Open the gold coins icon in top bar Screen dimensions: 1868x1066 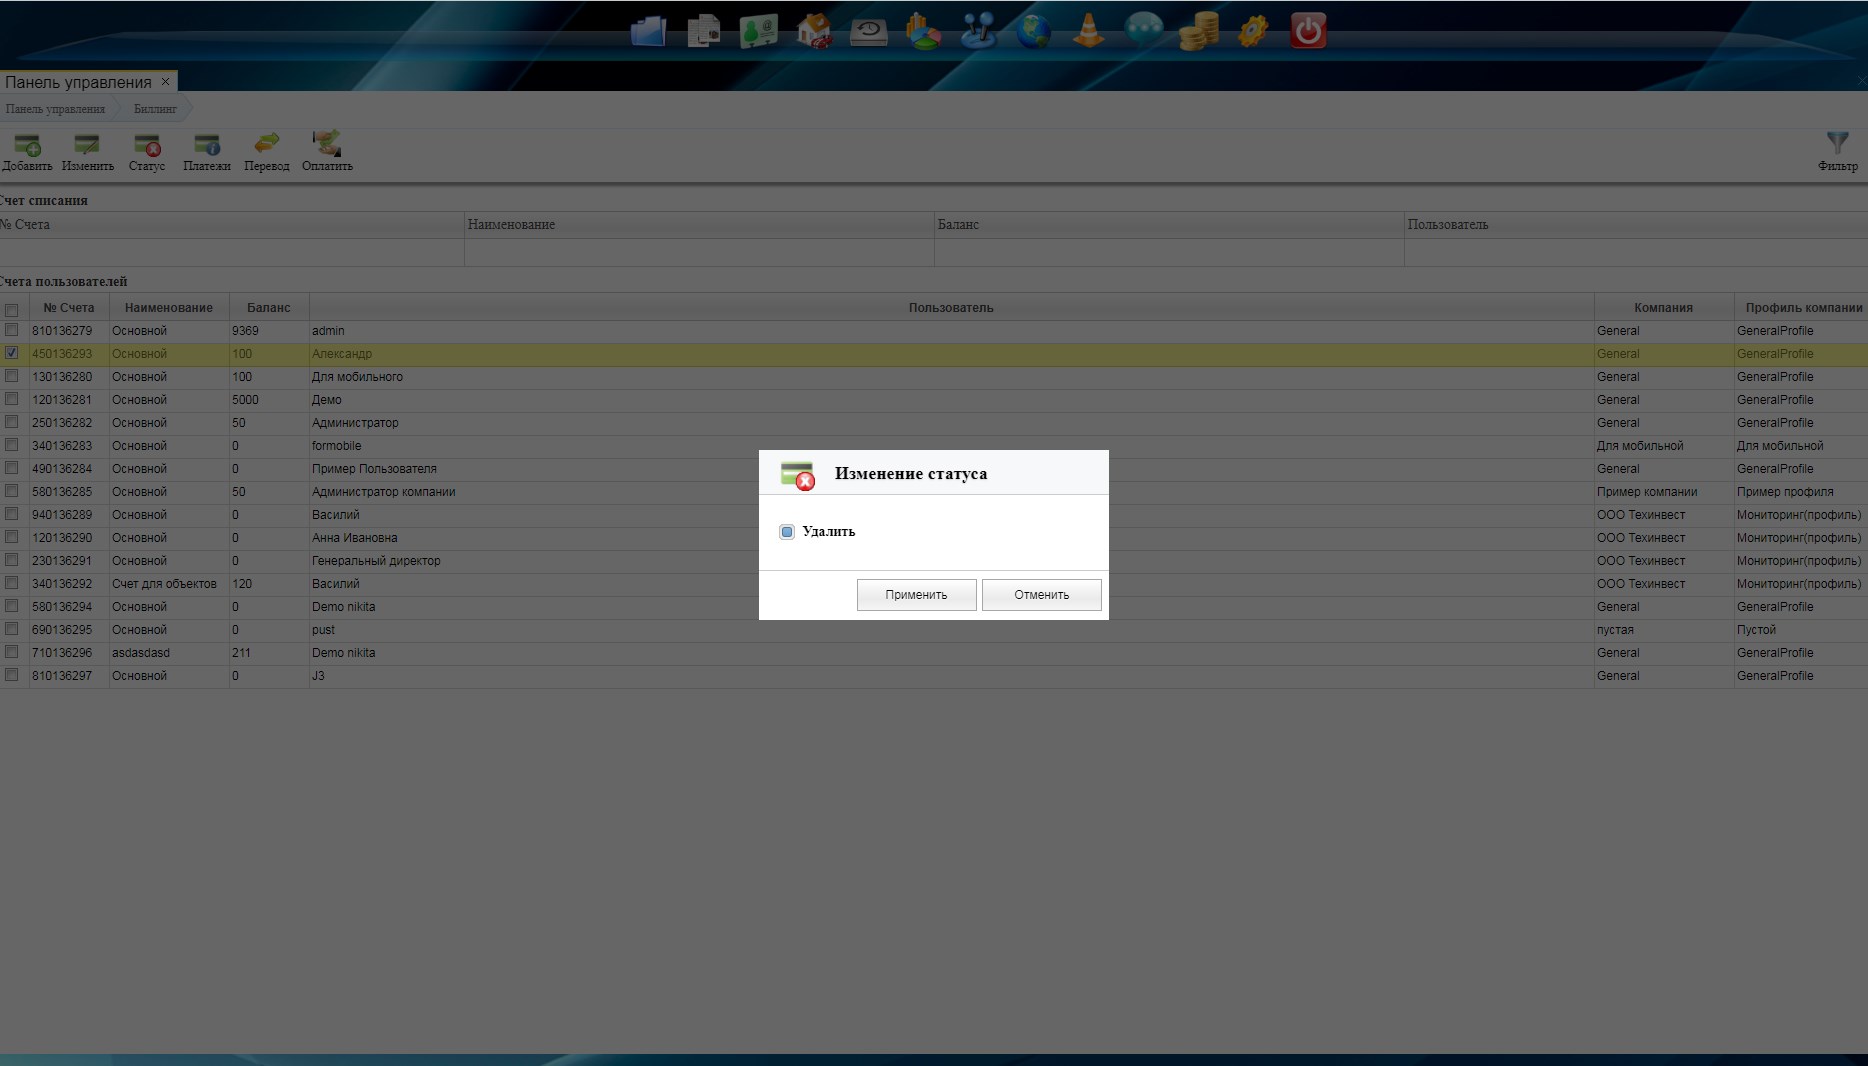click(1198, 31)
